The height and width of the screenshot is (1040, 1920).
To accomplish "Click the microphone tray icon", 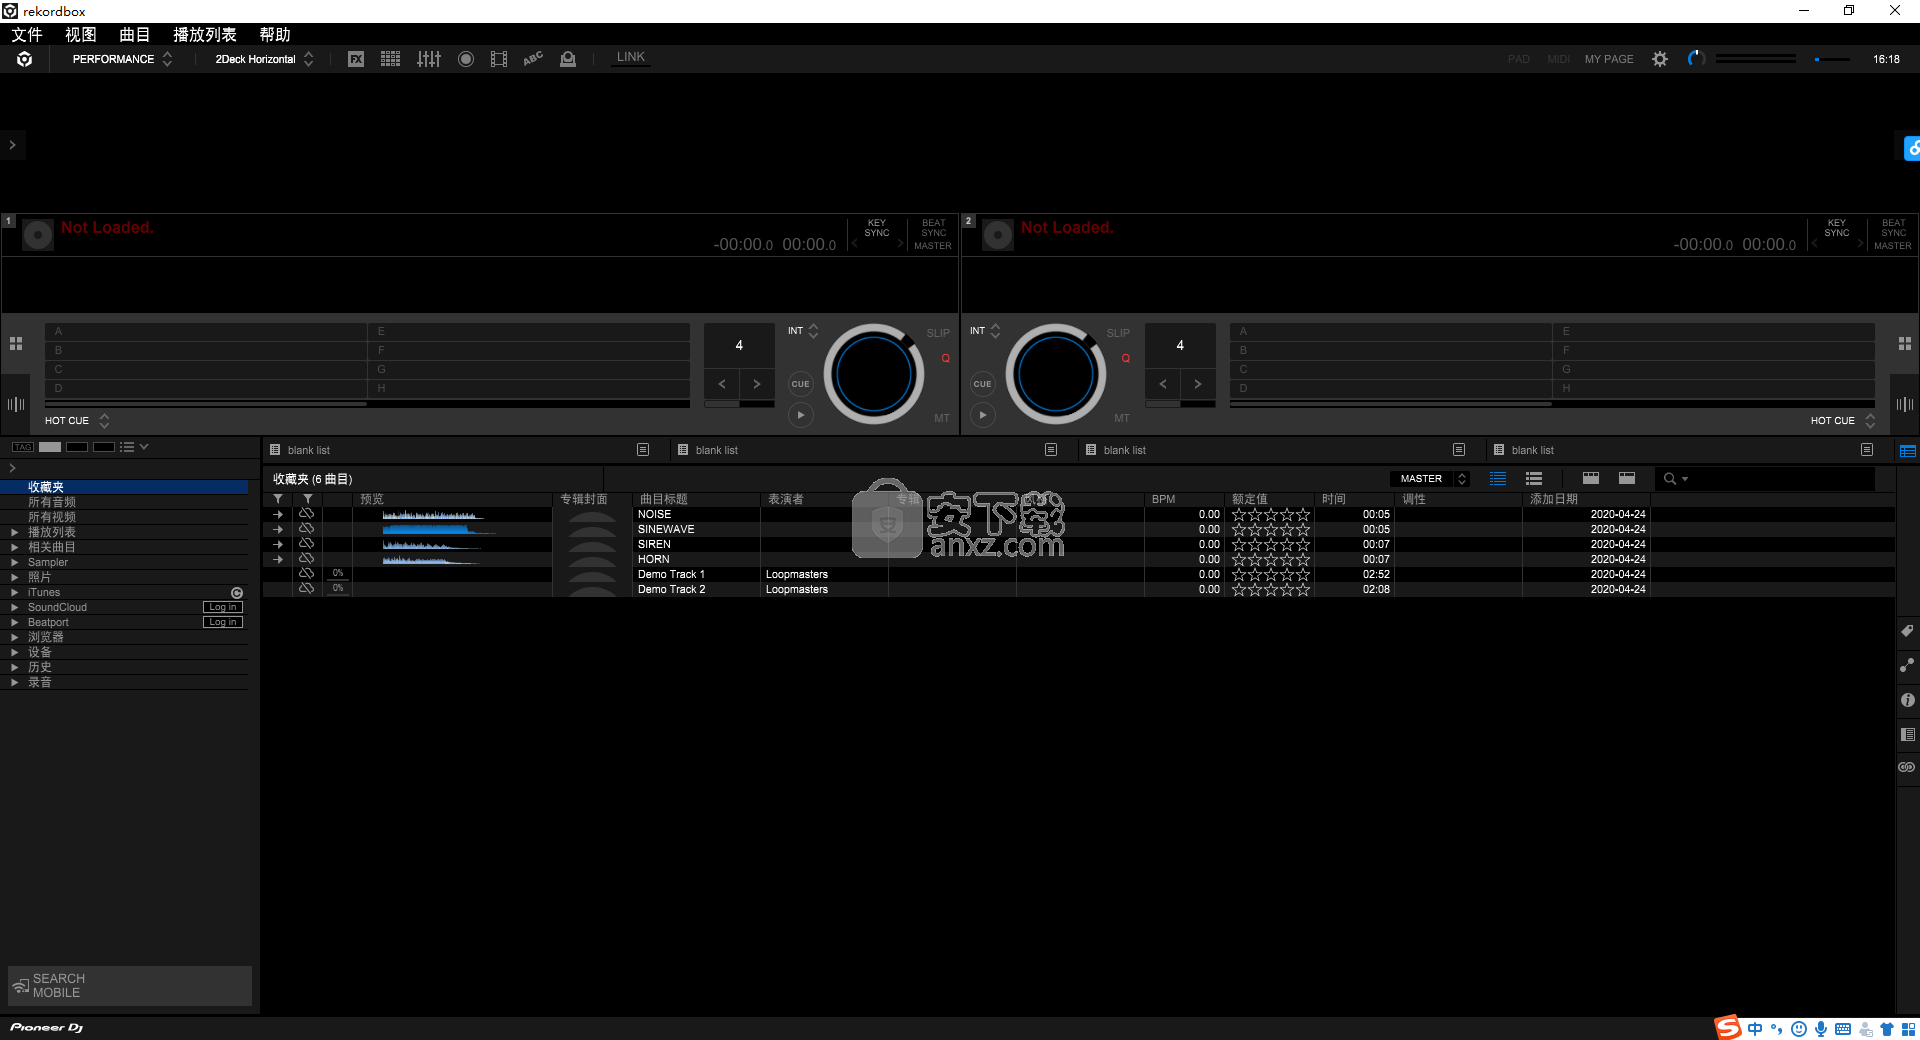I will click(x=1820, y=1028).
